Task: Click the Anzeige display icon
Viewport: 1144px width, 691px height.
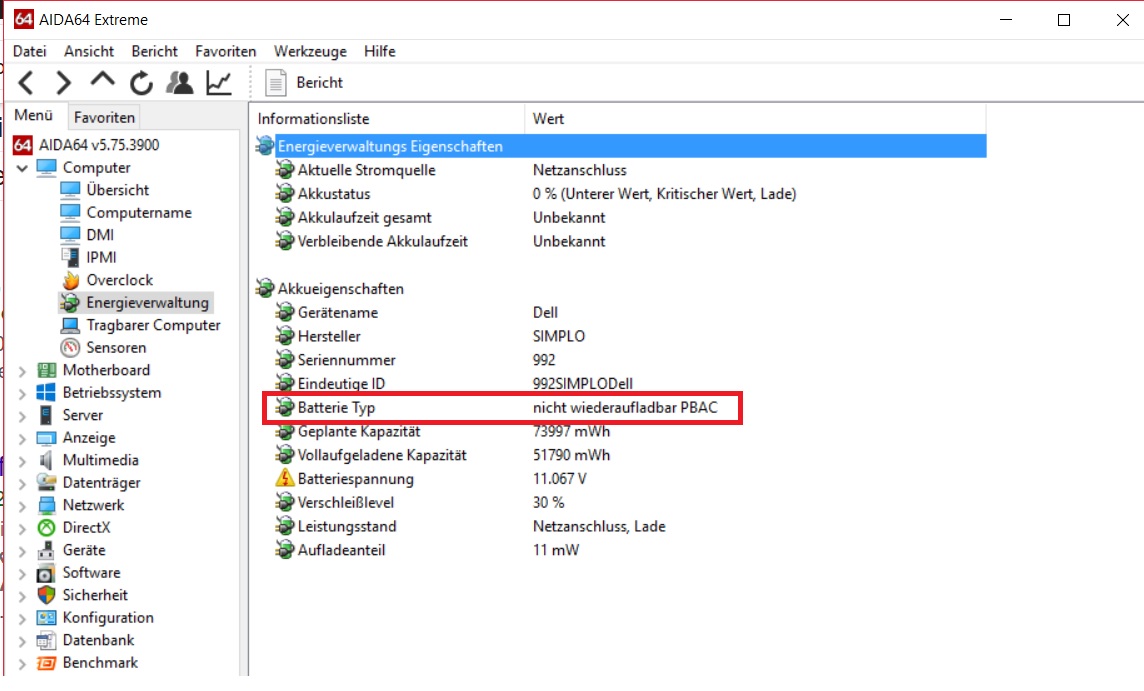Action: click(x=46, y=438)
